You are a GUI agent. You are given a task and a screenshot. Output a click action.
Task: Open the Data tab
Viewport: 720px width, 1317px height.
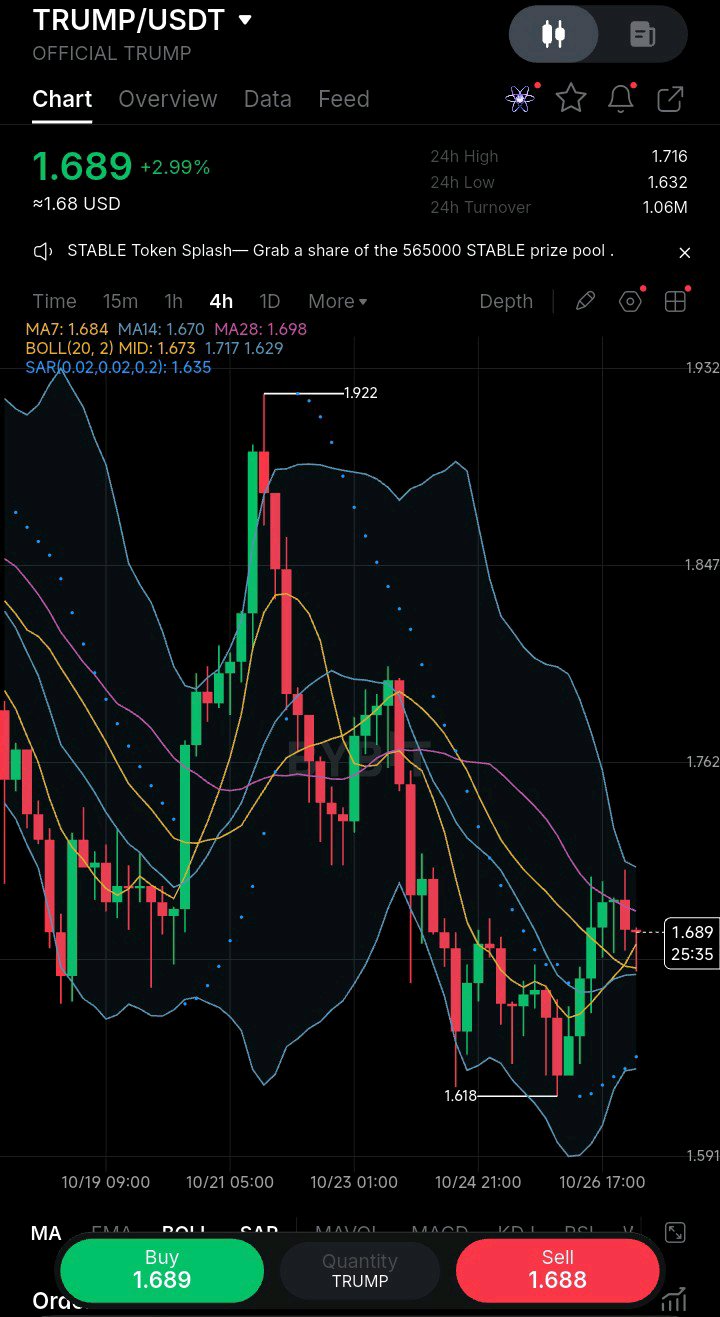point(268,99)
